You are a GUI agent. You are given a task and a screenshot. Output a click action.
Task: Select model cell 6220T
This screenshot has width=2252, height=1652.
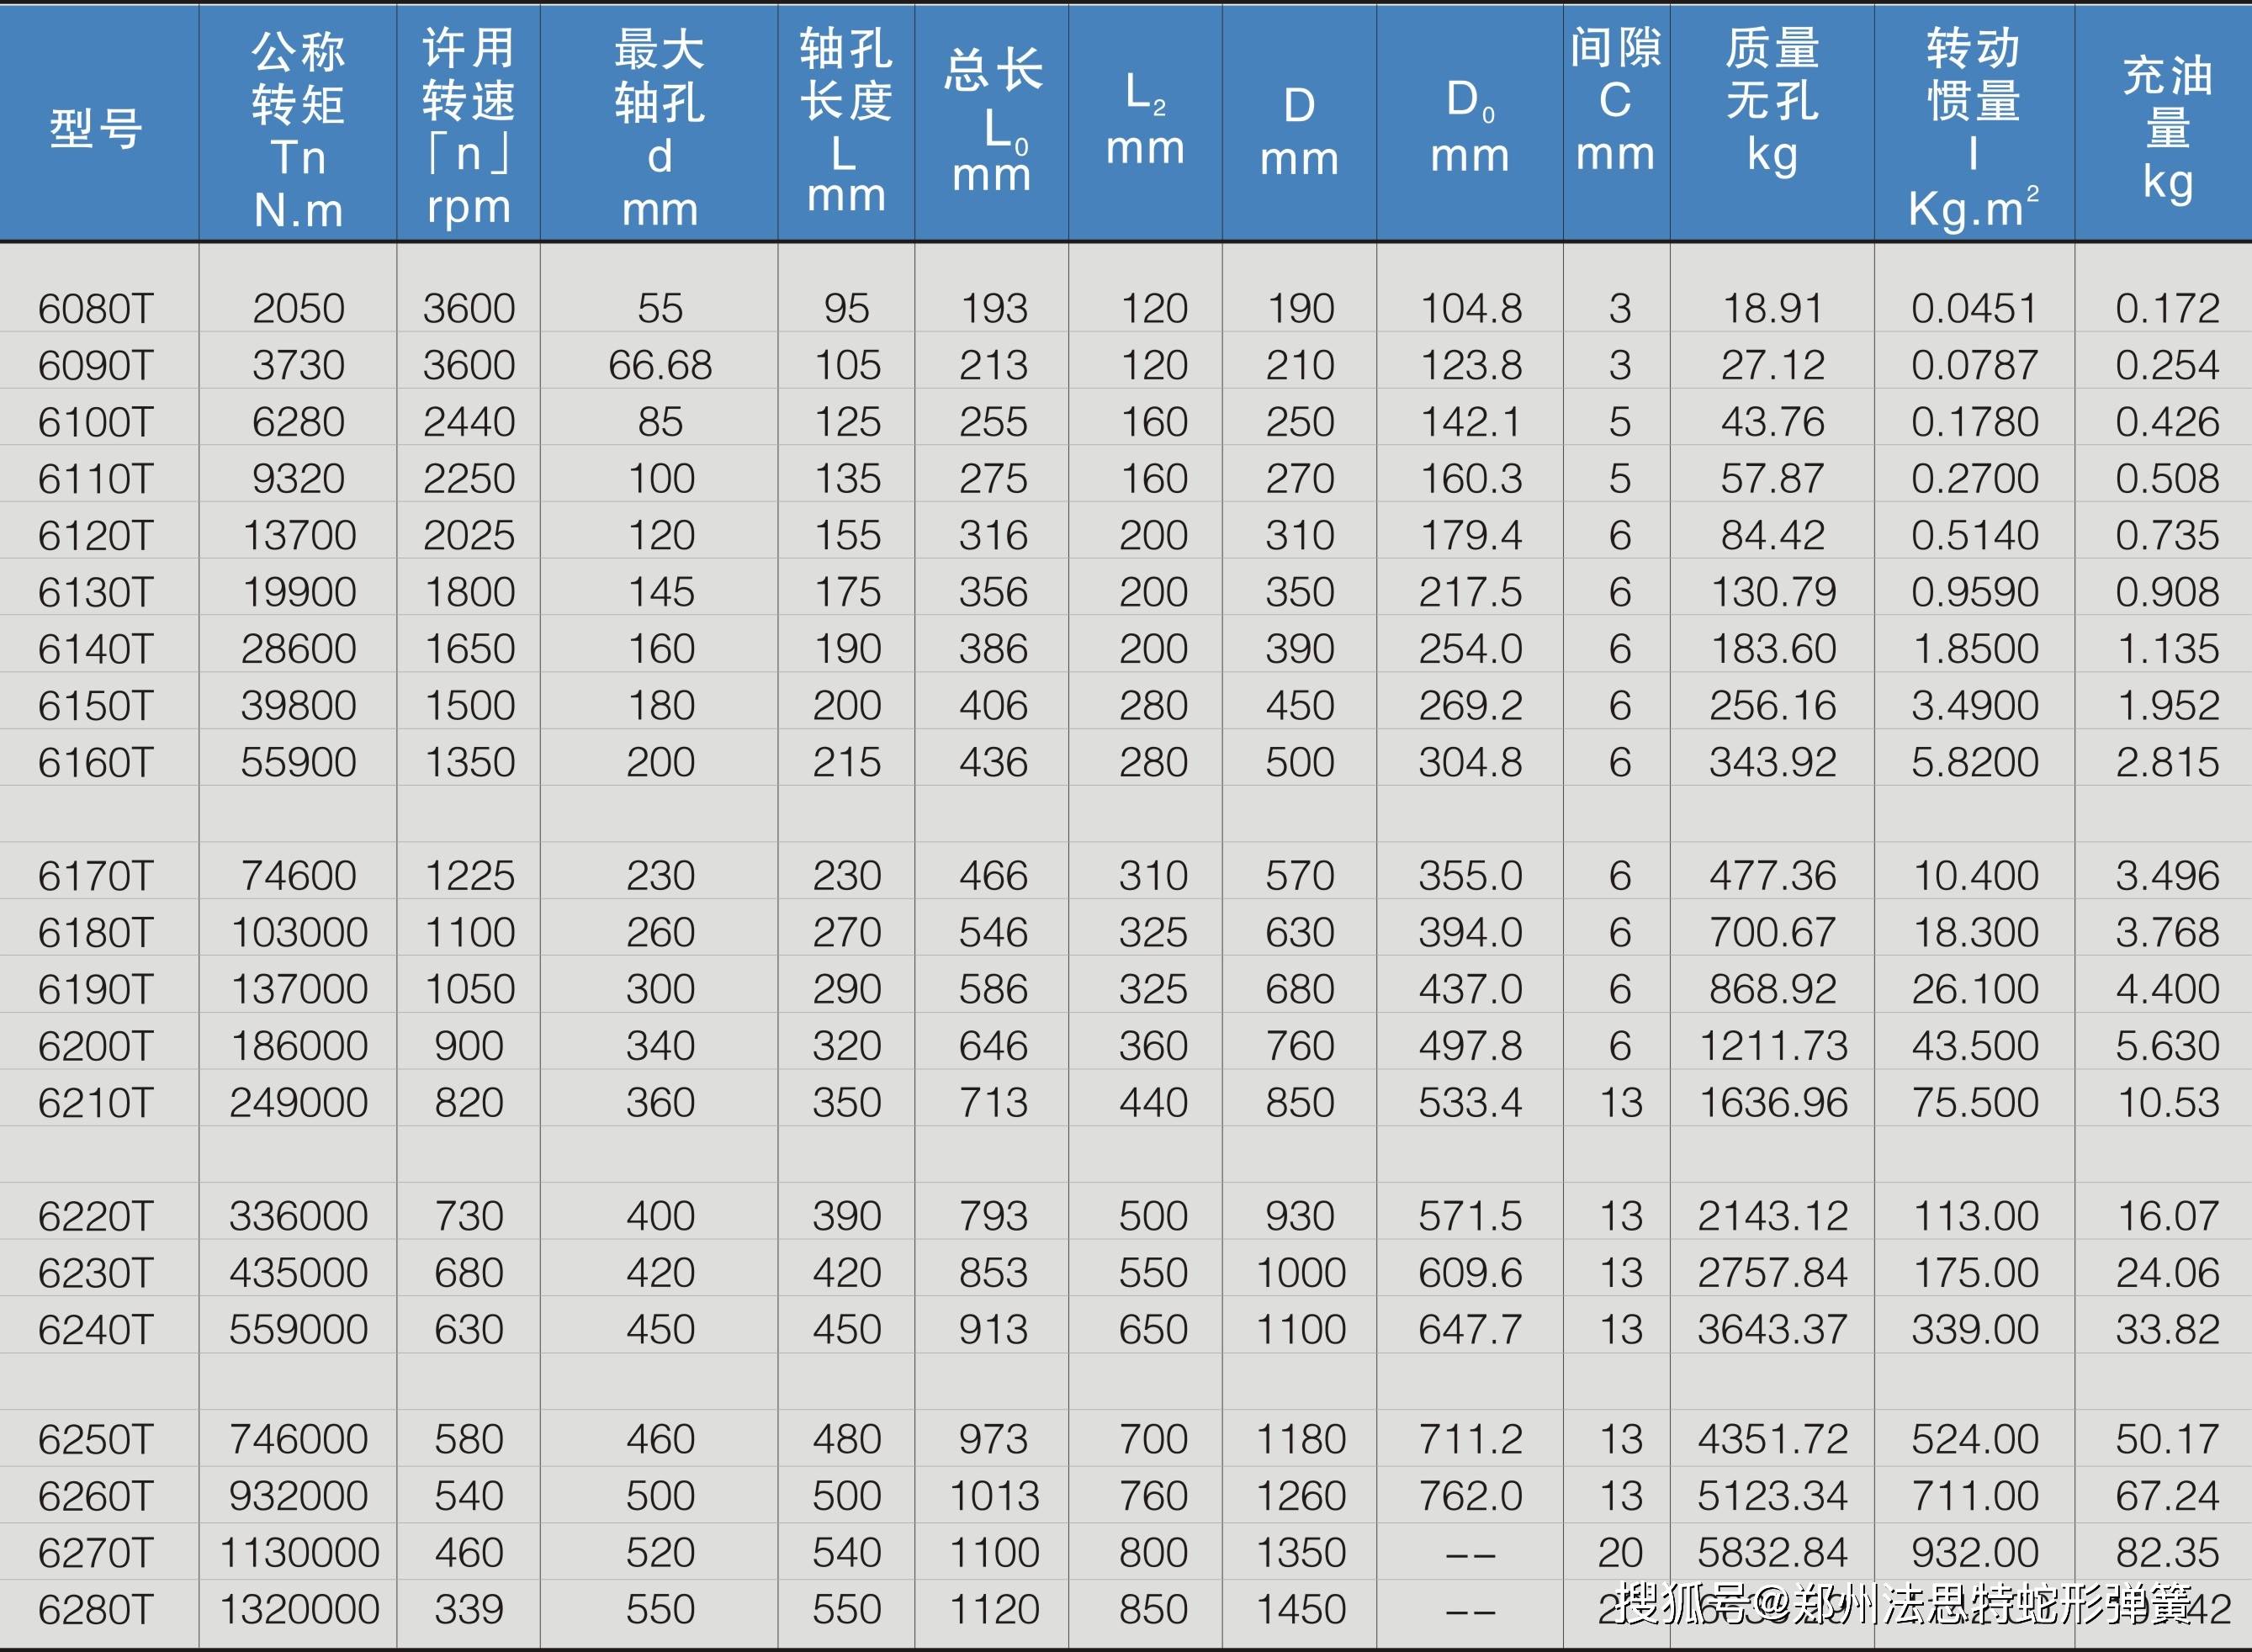(x=97, y=1217)
